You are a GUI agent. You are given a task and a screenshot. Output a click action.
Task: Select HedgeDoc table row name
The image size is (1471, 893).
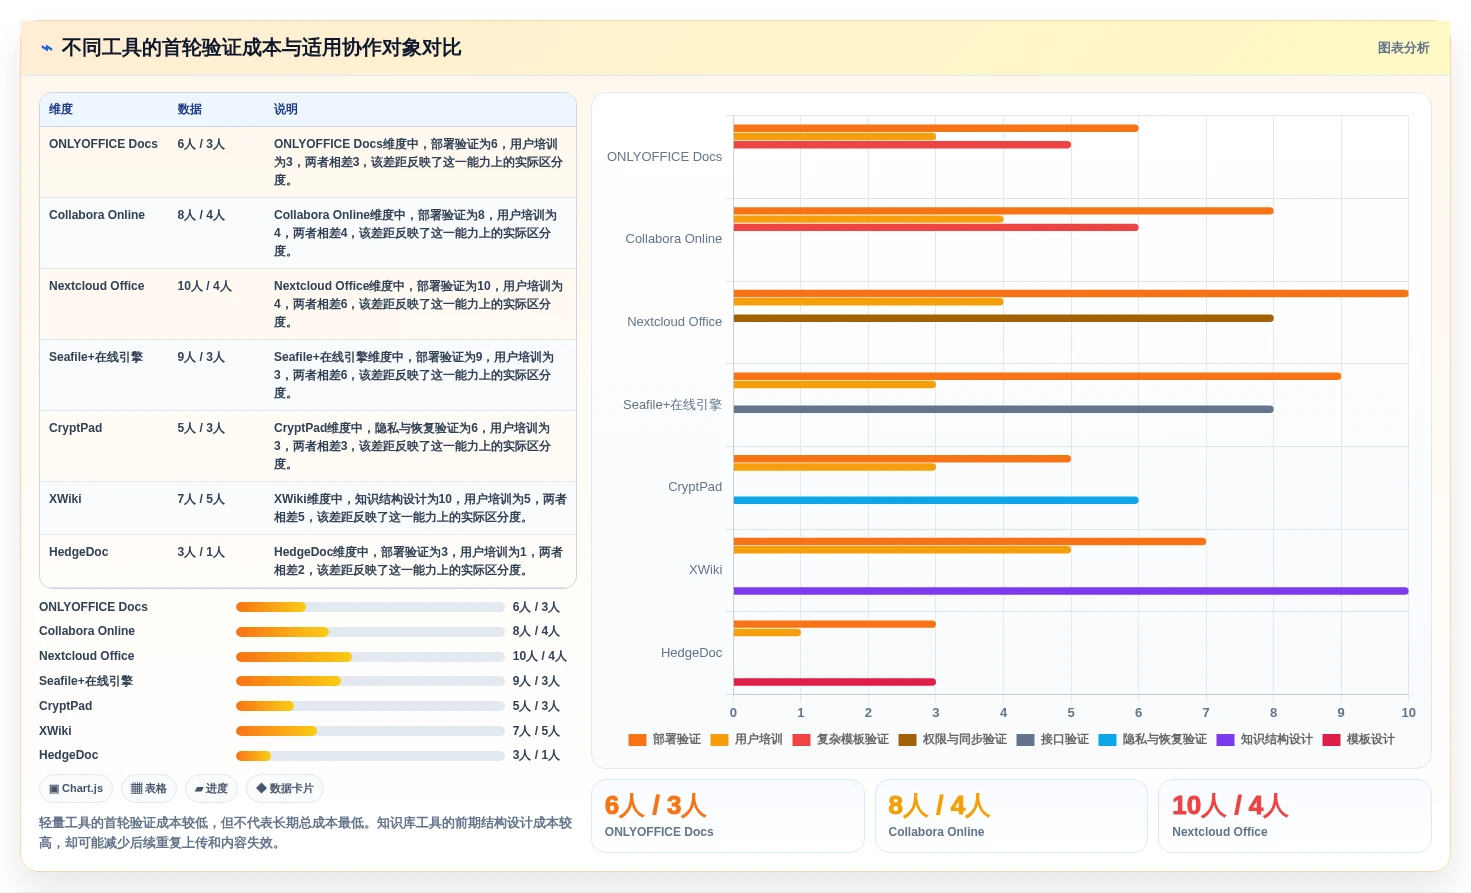(x=78, y=552)
